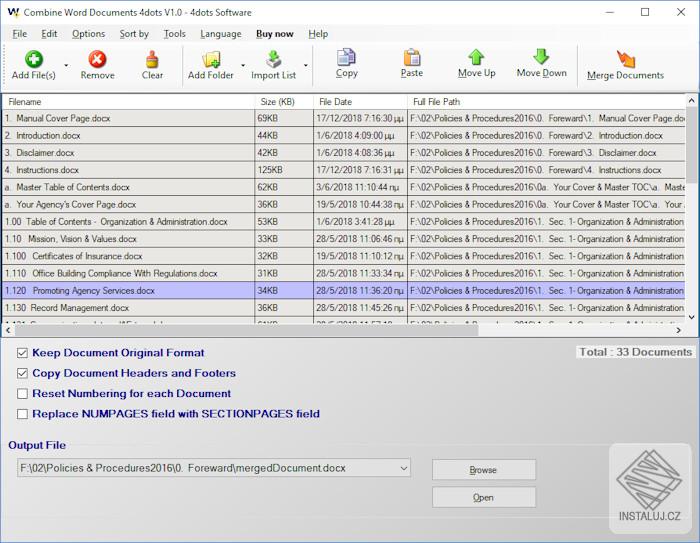The image size is (700, 543).
Task: Remove selected file with Remove icon
Action: (x=97, y=59)
